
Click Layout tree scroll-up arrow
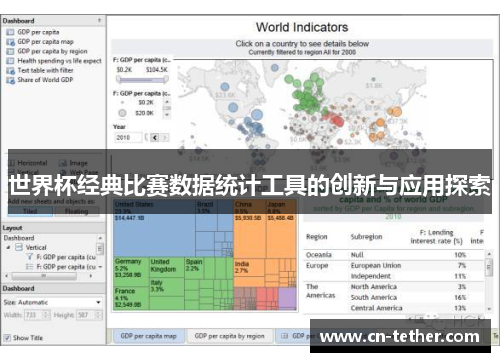(100, 238)
